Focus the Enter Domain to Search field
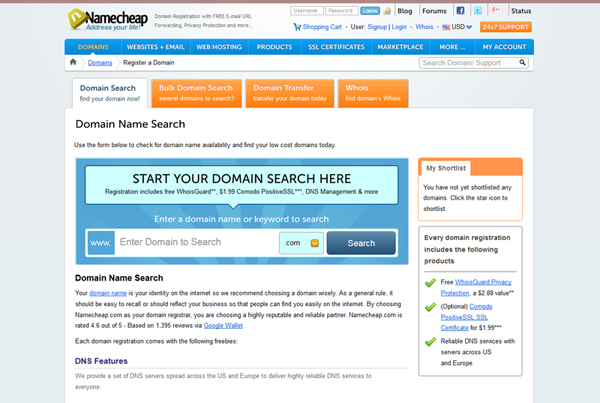 coord(197,242)
